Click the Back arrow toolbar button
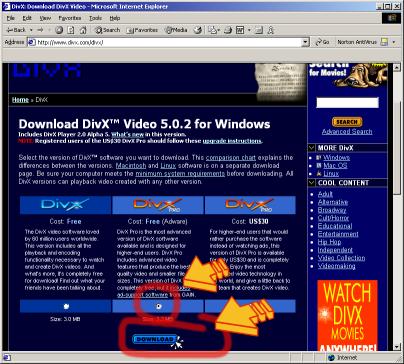The height and width of the screenshot is (364, 404). pyautogui.click(x=16, y=30)
